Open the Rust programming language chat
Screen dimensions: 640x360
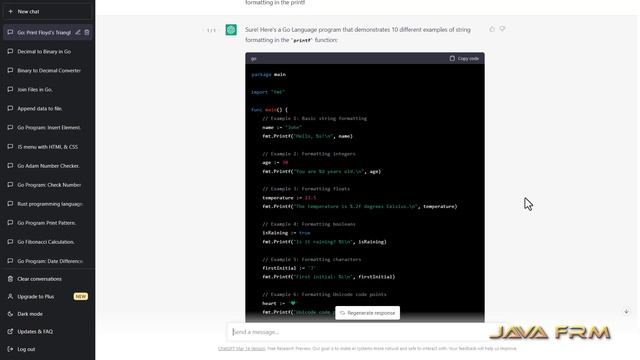pos(47,204)
